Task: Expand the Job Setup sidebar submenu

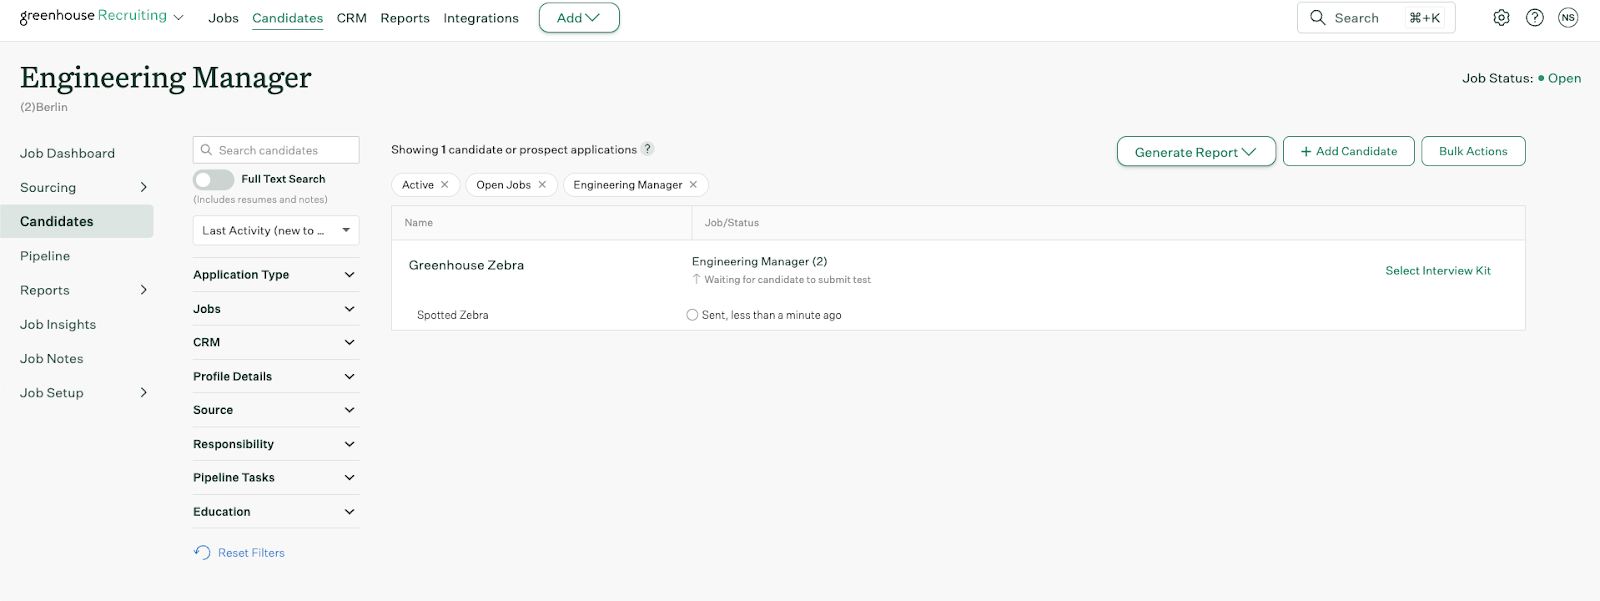Action: 144,393
